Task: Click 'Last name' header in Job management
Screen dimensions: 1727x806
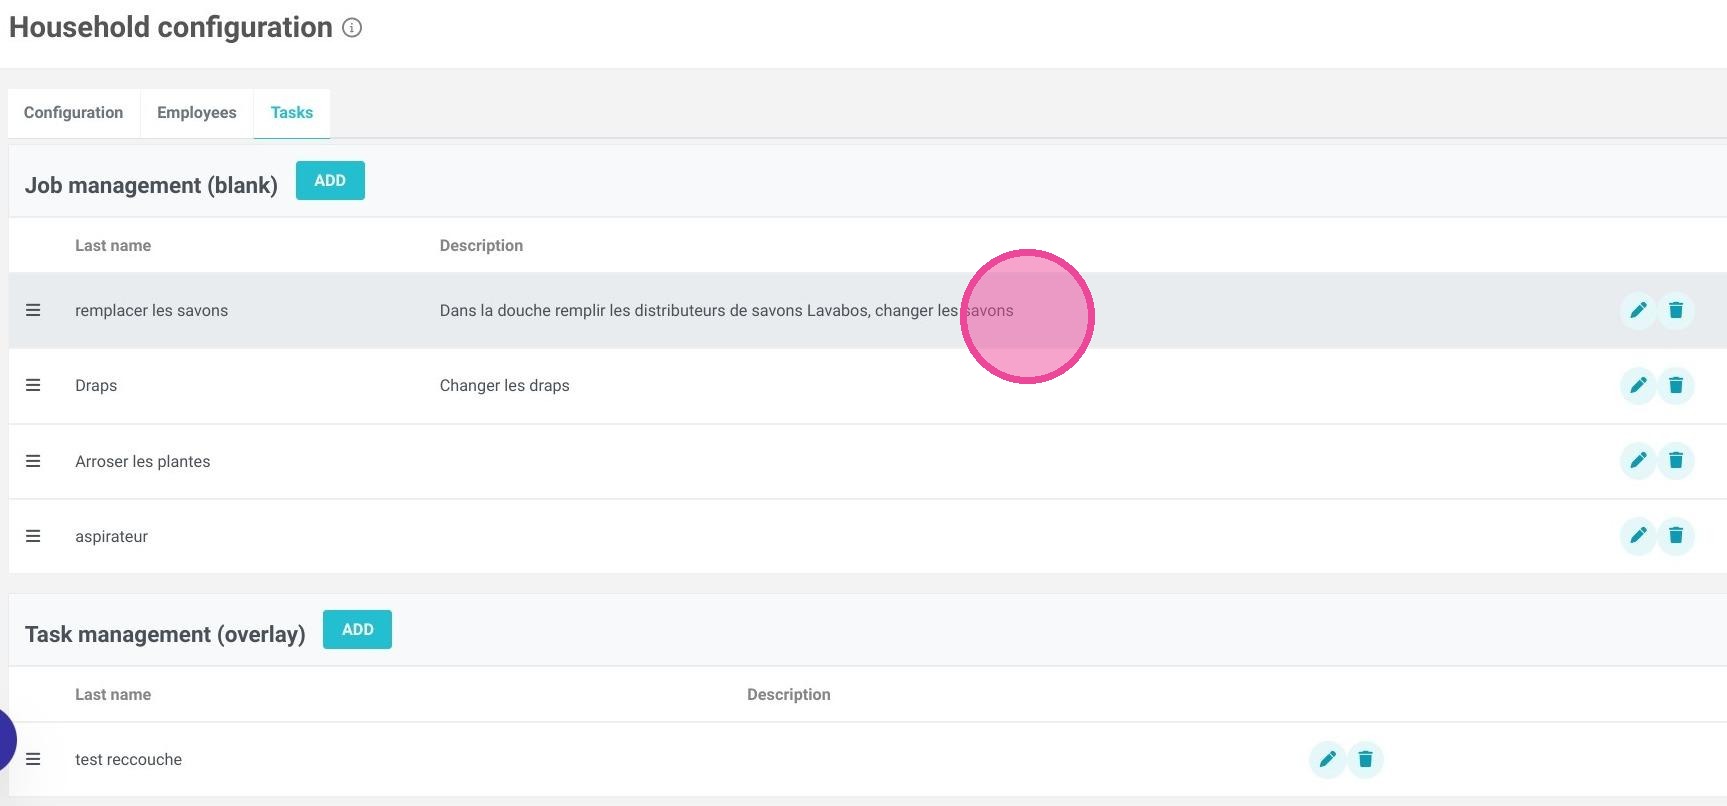Action: coord(113,245)
